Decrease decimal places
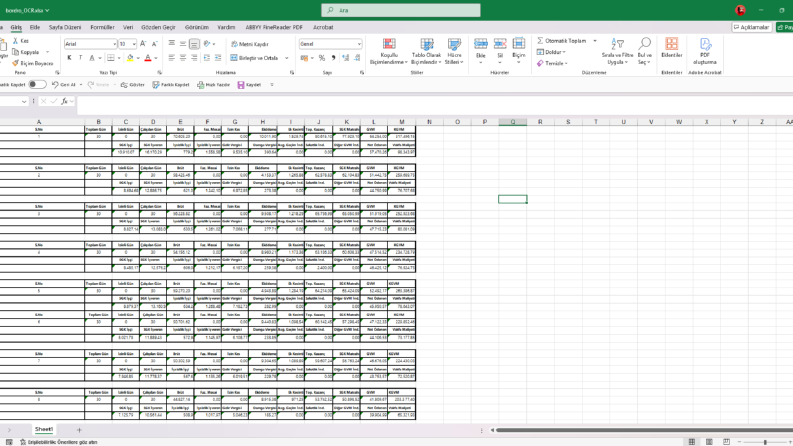The width and height of the screenshot is (793, 446). click(x=357, y=58)
